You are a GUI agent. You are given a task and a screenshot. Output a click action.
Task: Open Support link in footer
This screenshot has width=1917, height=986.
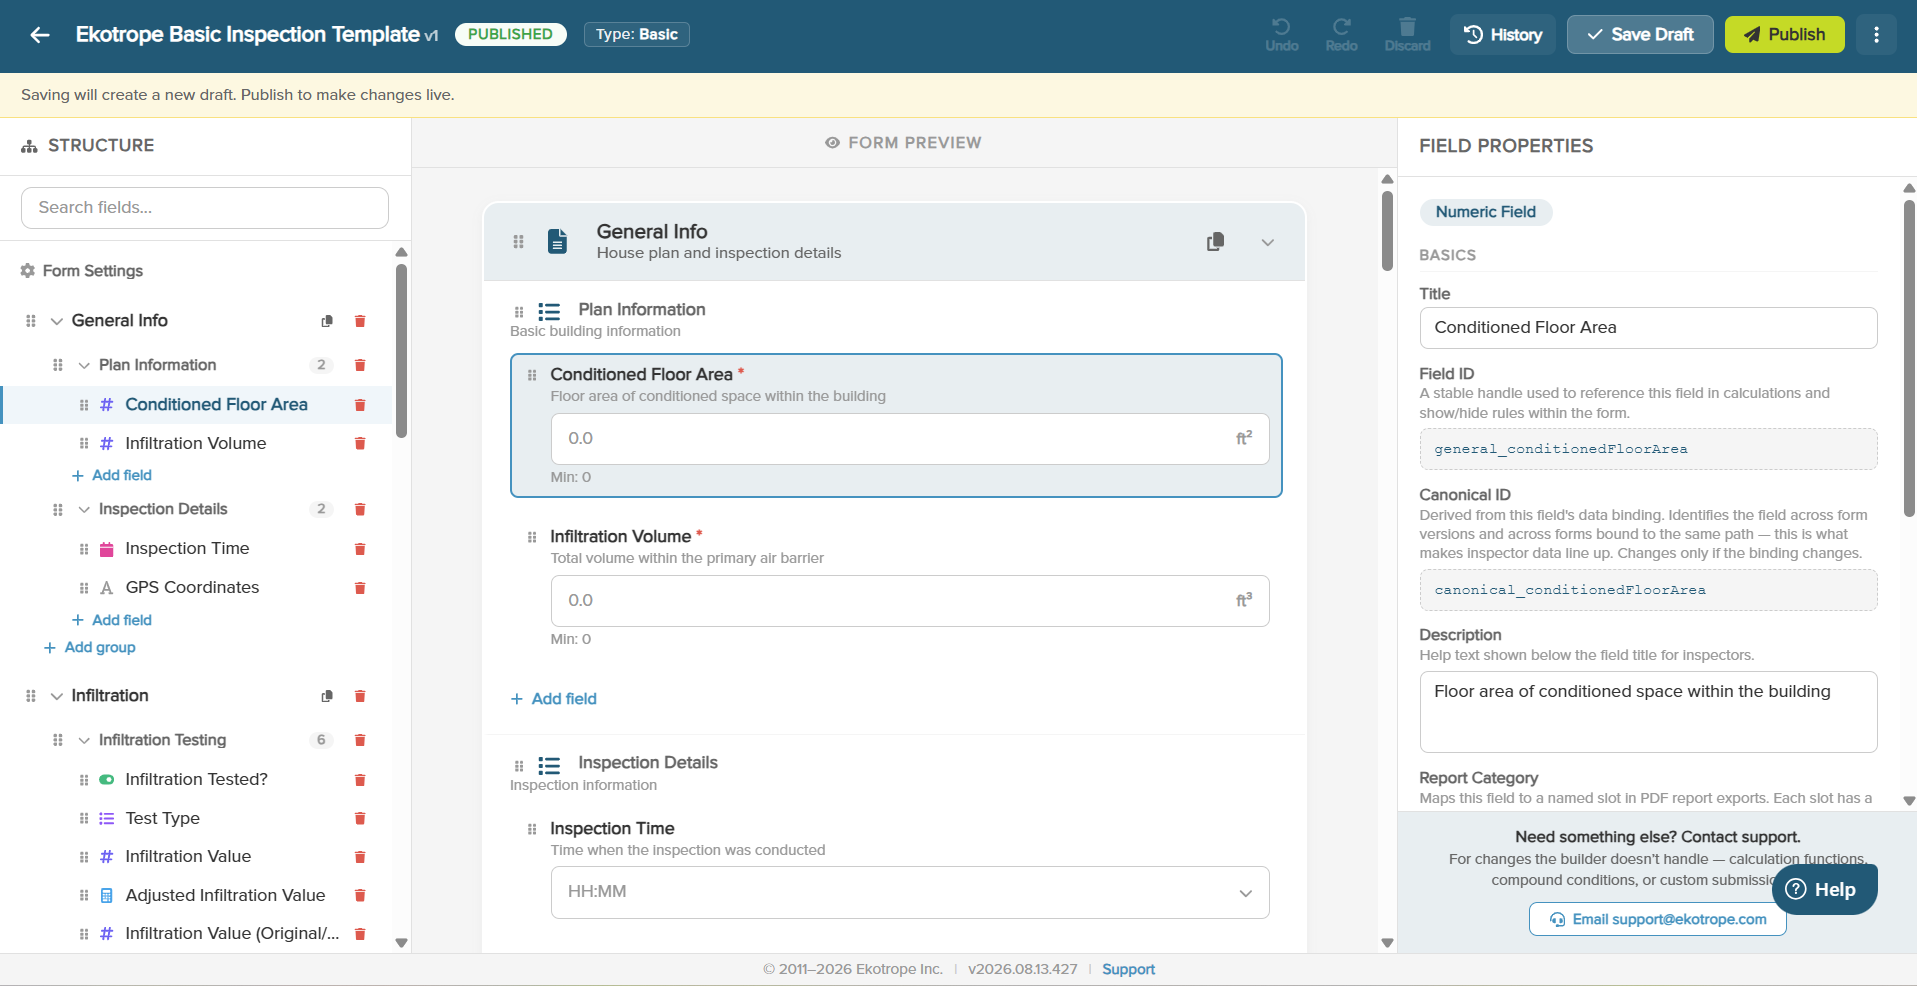pos(1128,969)
